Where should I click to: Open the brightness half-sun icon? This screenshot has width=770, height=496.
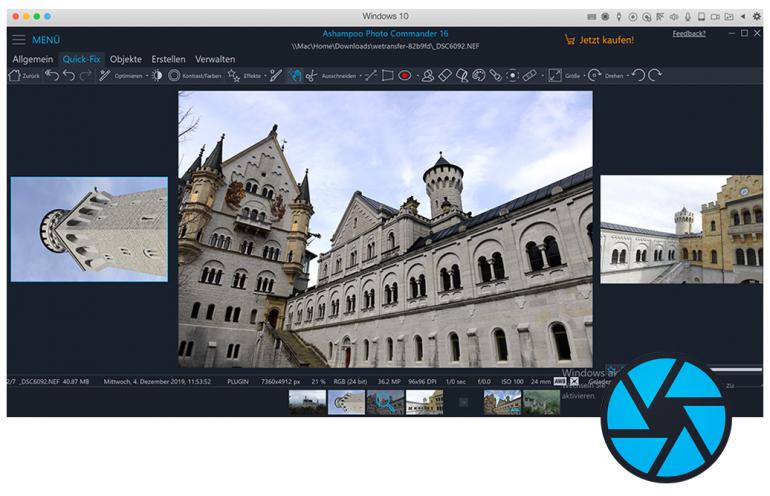[x=157, y=76]
